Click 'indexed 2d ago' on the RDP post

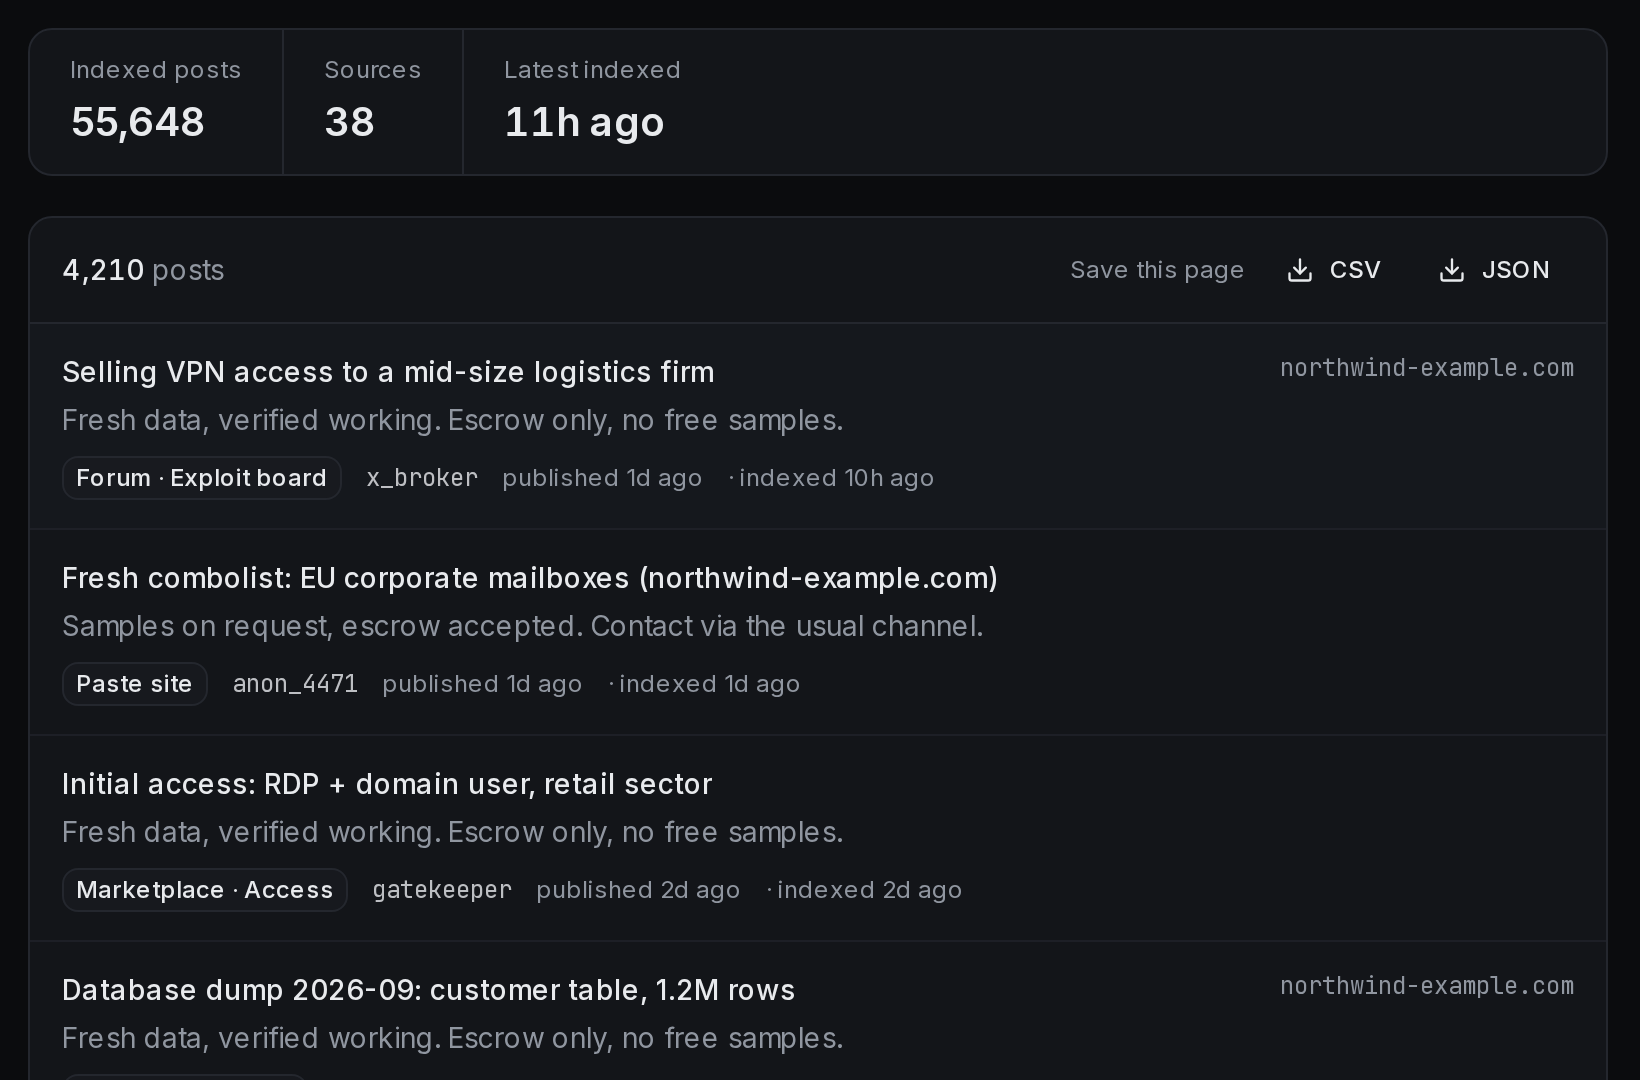pyautogui.click(x=869, y=890)
